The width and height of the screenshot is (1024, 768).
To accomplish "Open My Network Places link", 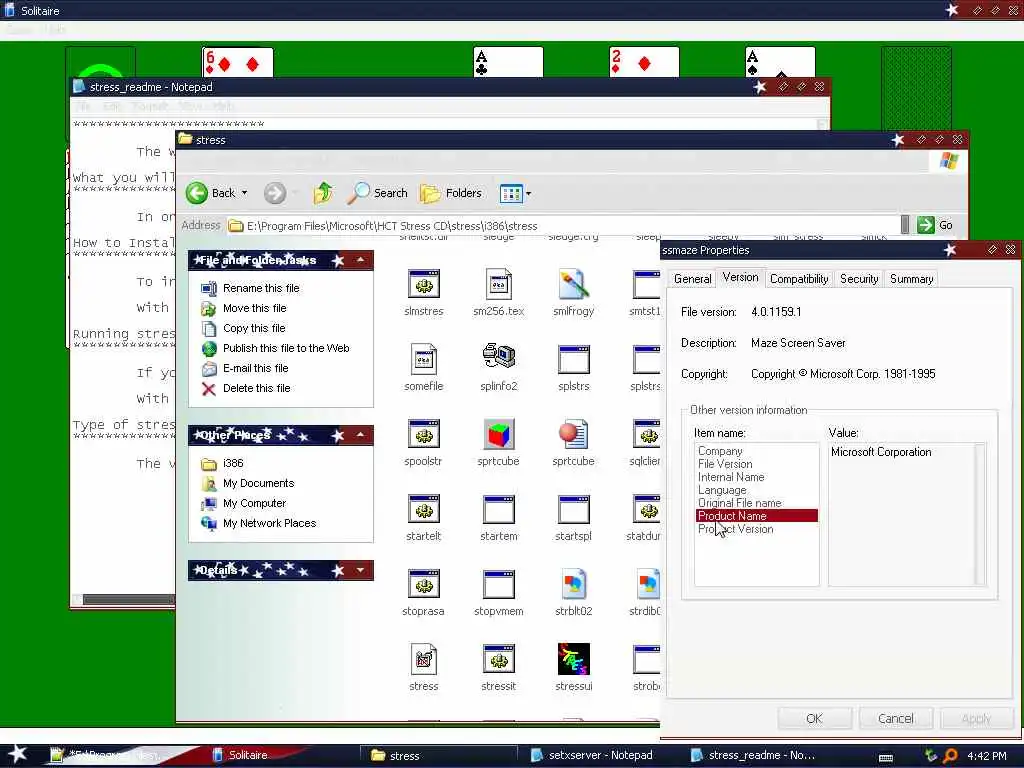I will [269, 523].
